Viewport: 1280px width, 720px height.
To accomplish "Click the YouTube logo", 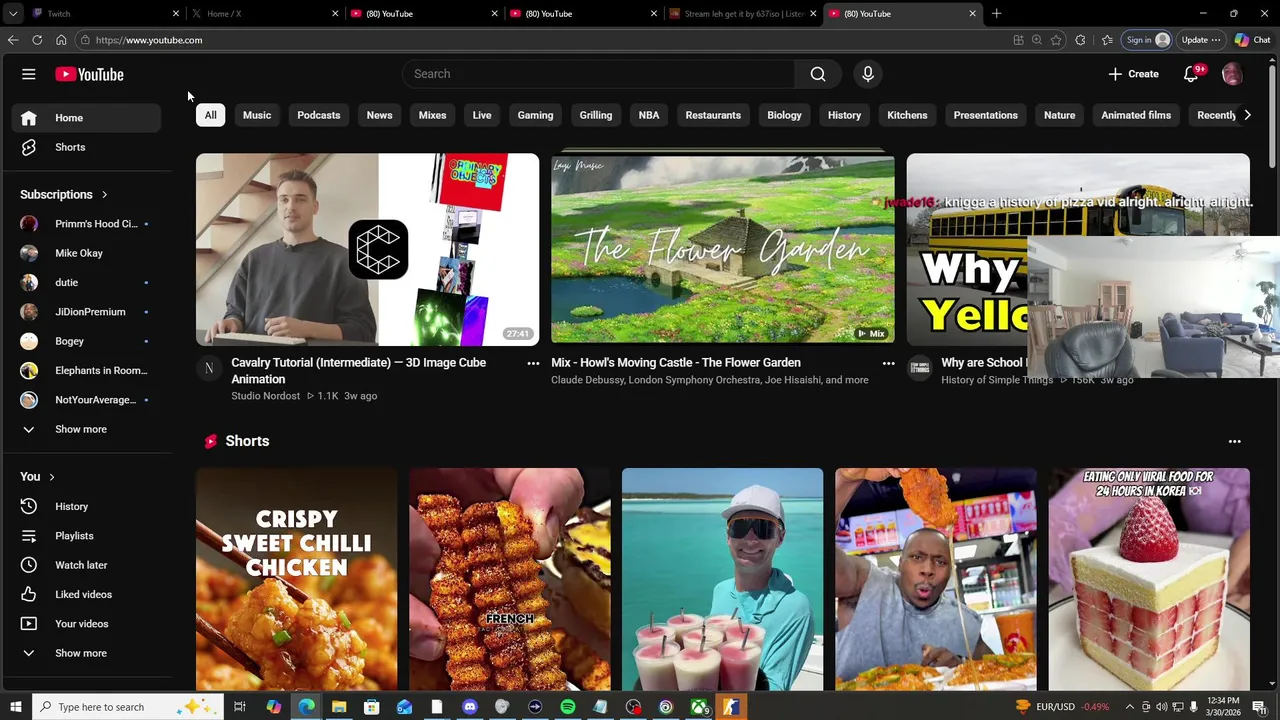I will (x=89, y=74).
